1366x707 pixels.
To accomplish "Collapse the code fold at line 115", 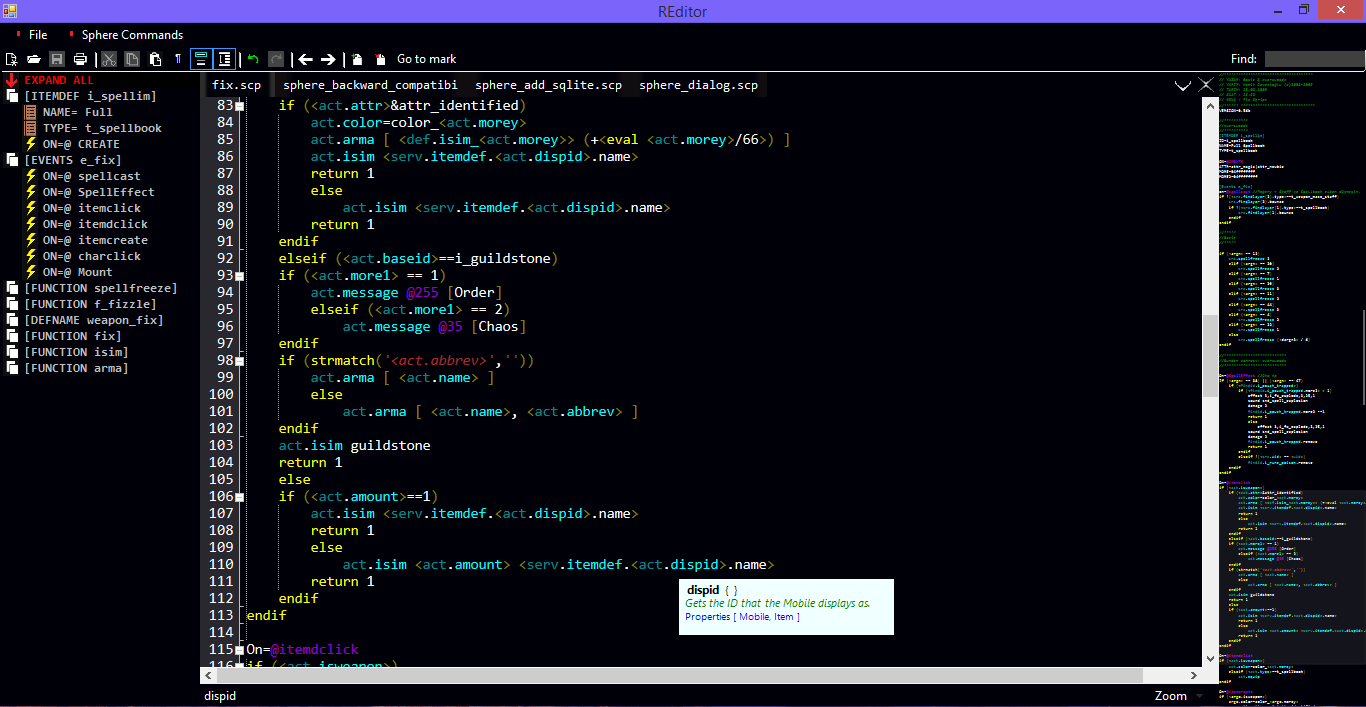I will 240,649.
